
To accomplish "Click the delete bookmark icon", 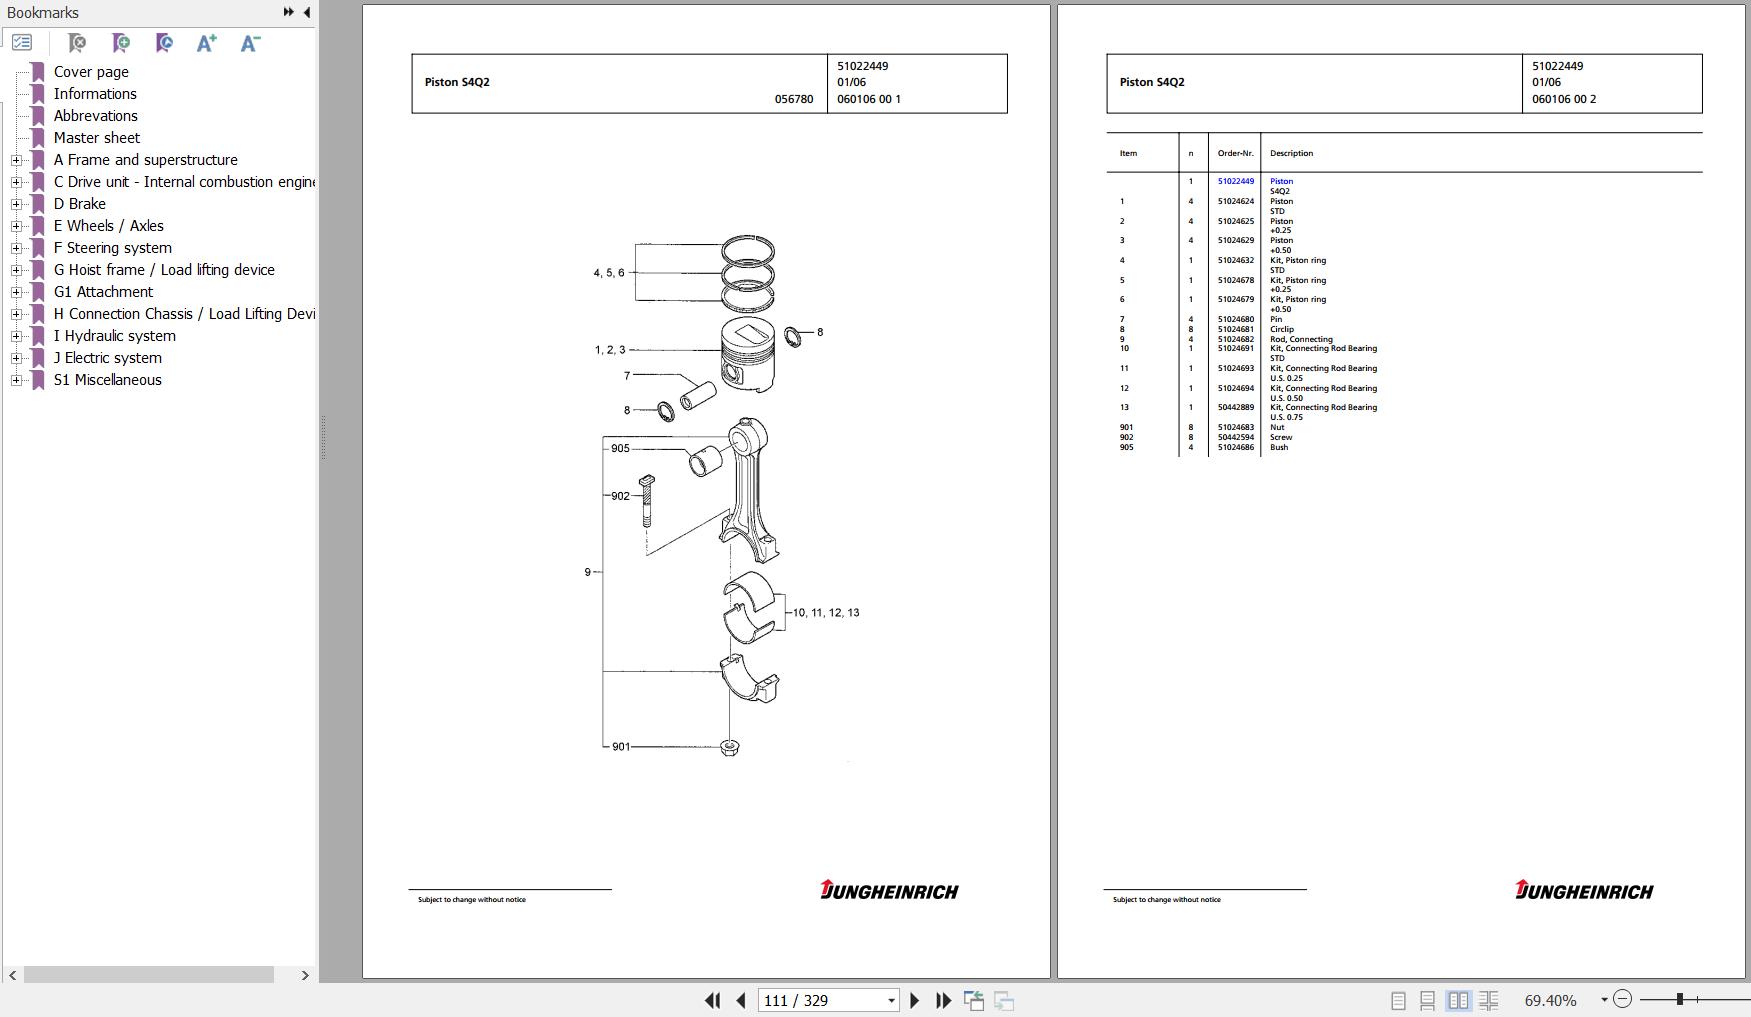I will [x=76, y=42].
